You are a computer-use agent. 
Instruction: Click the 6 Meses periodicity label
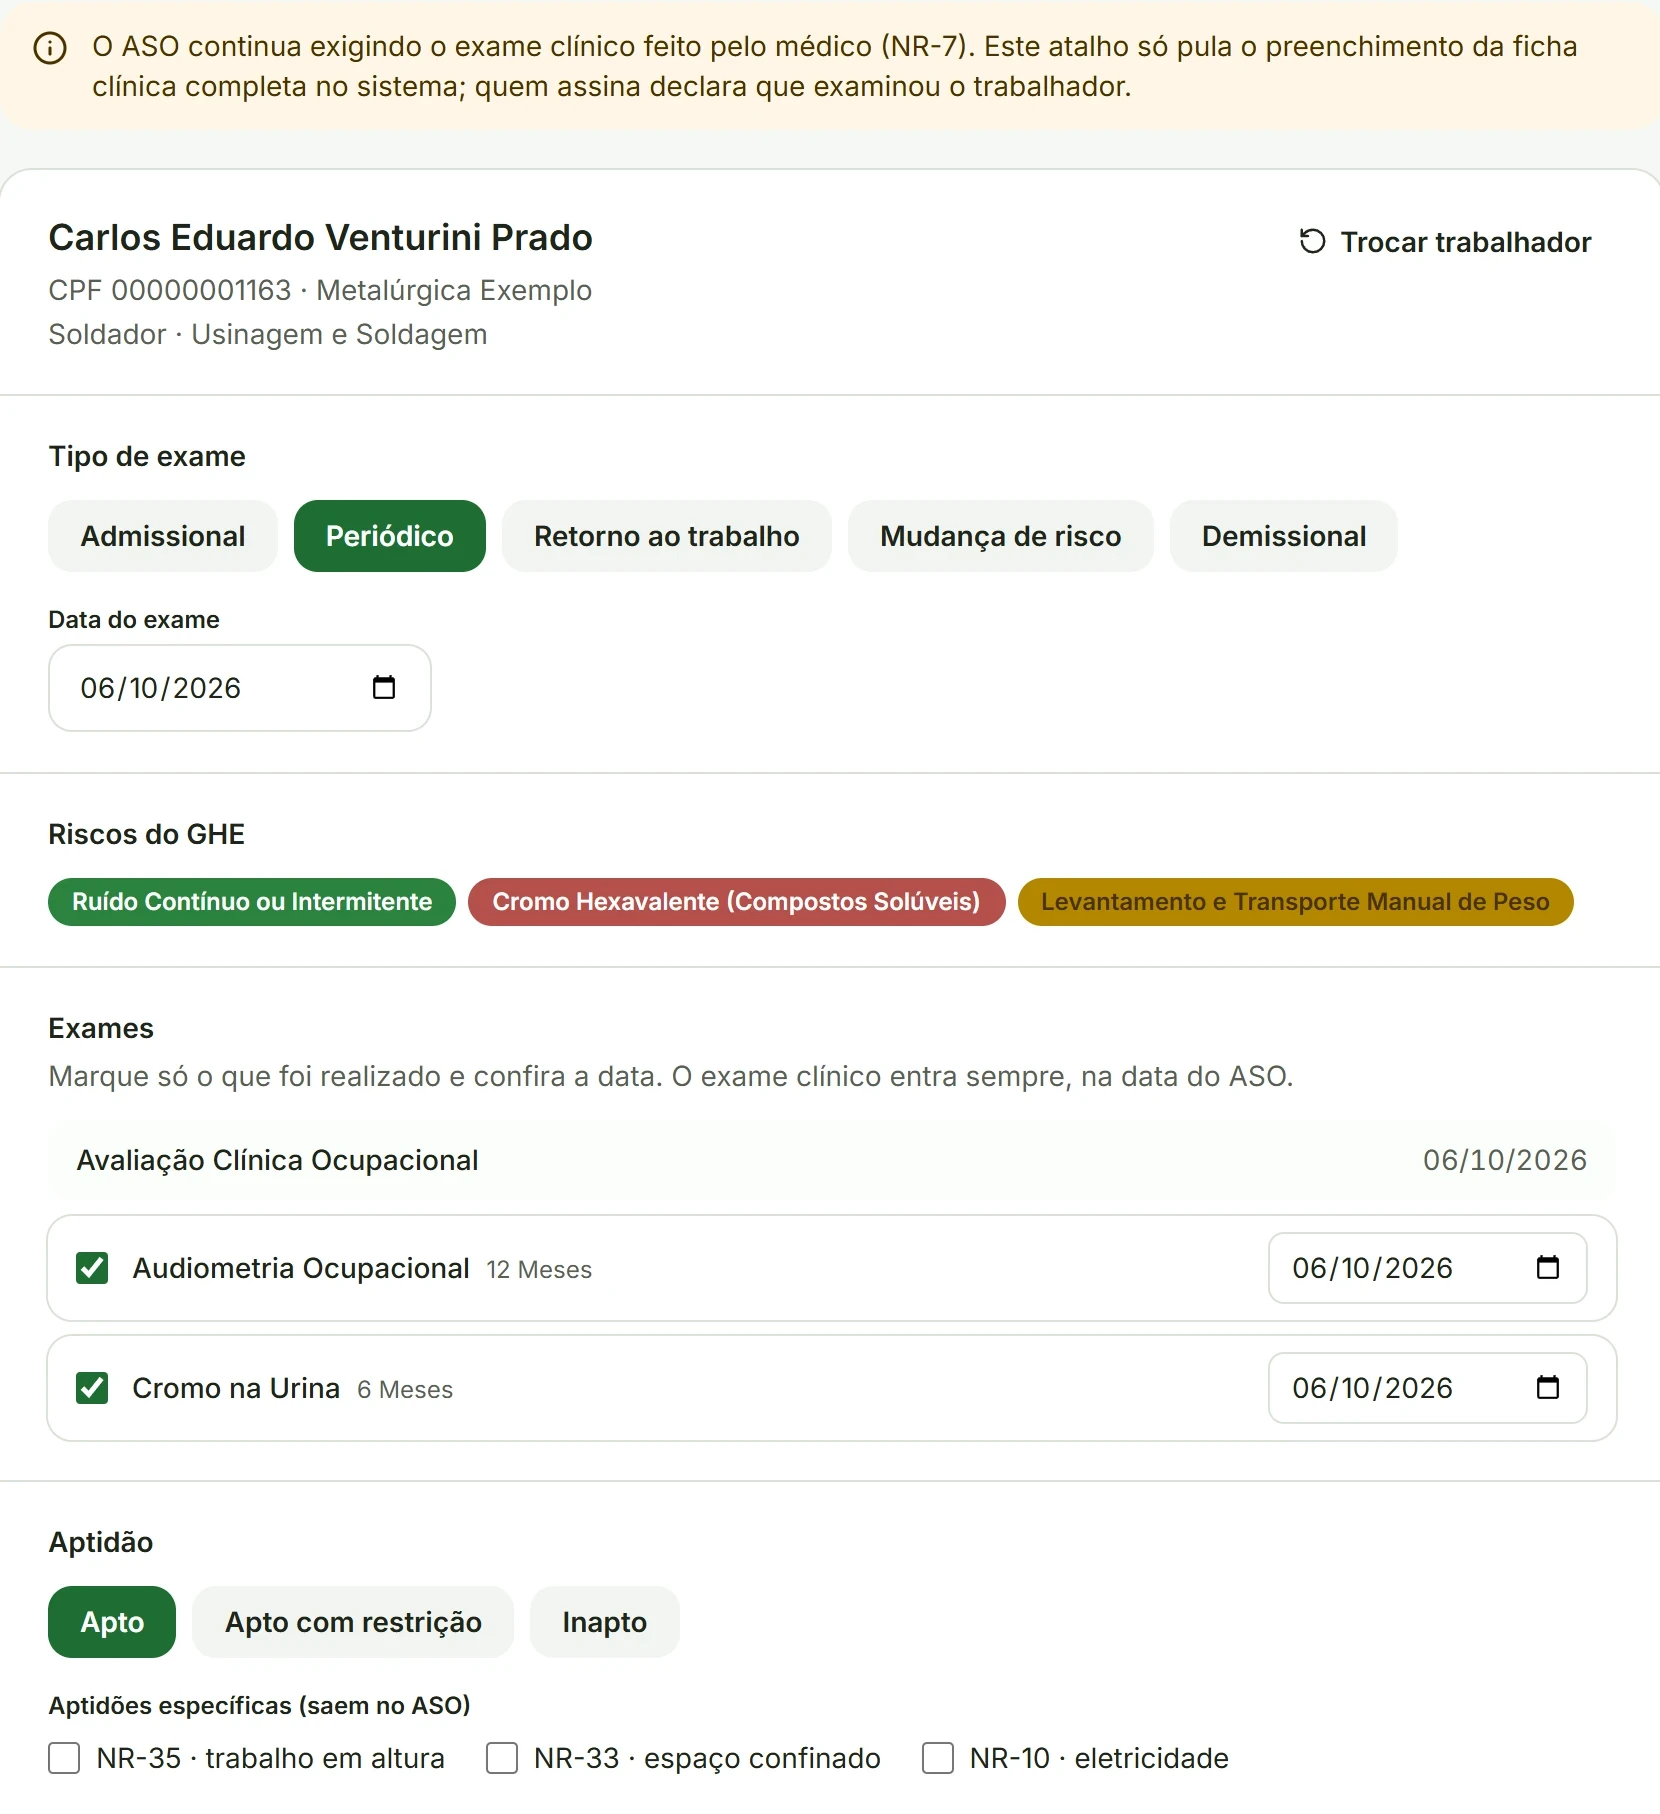coord(405,1390)
